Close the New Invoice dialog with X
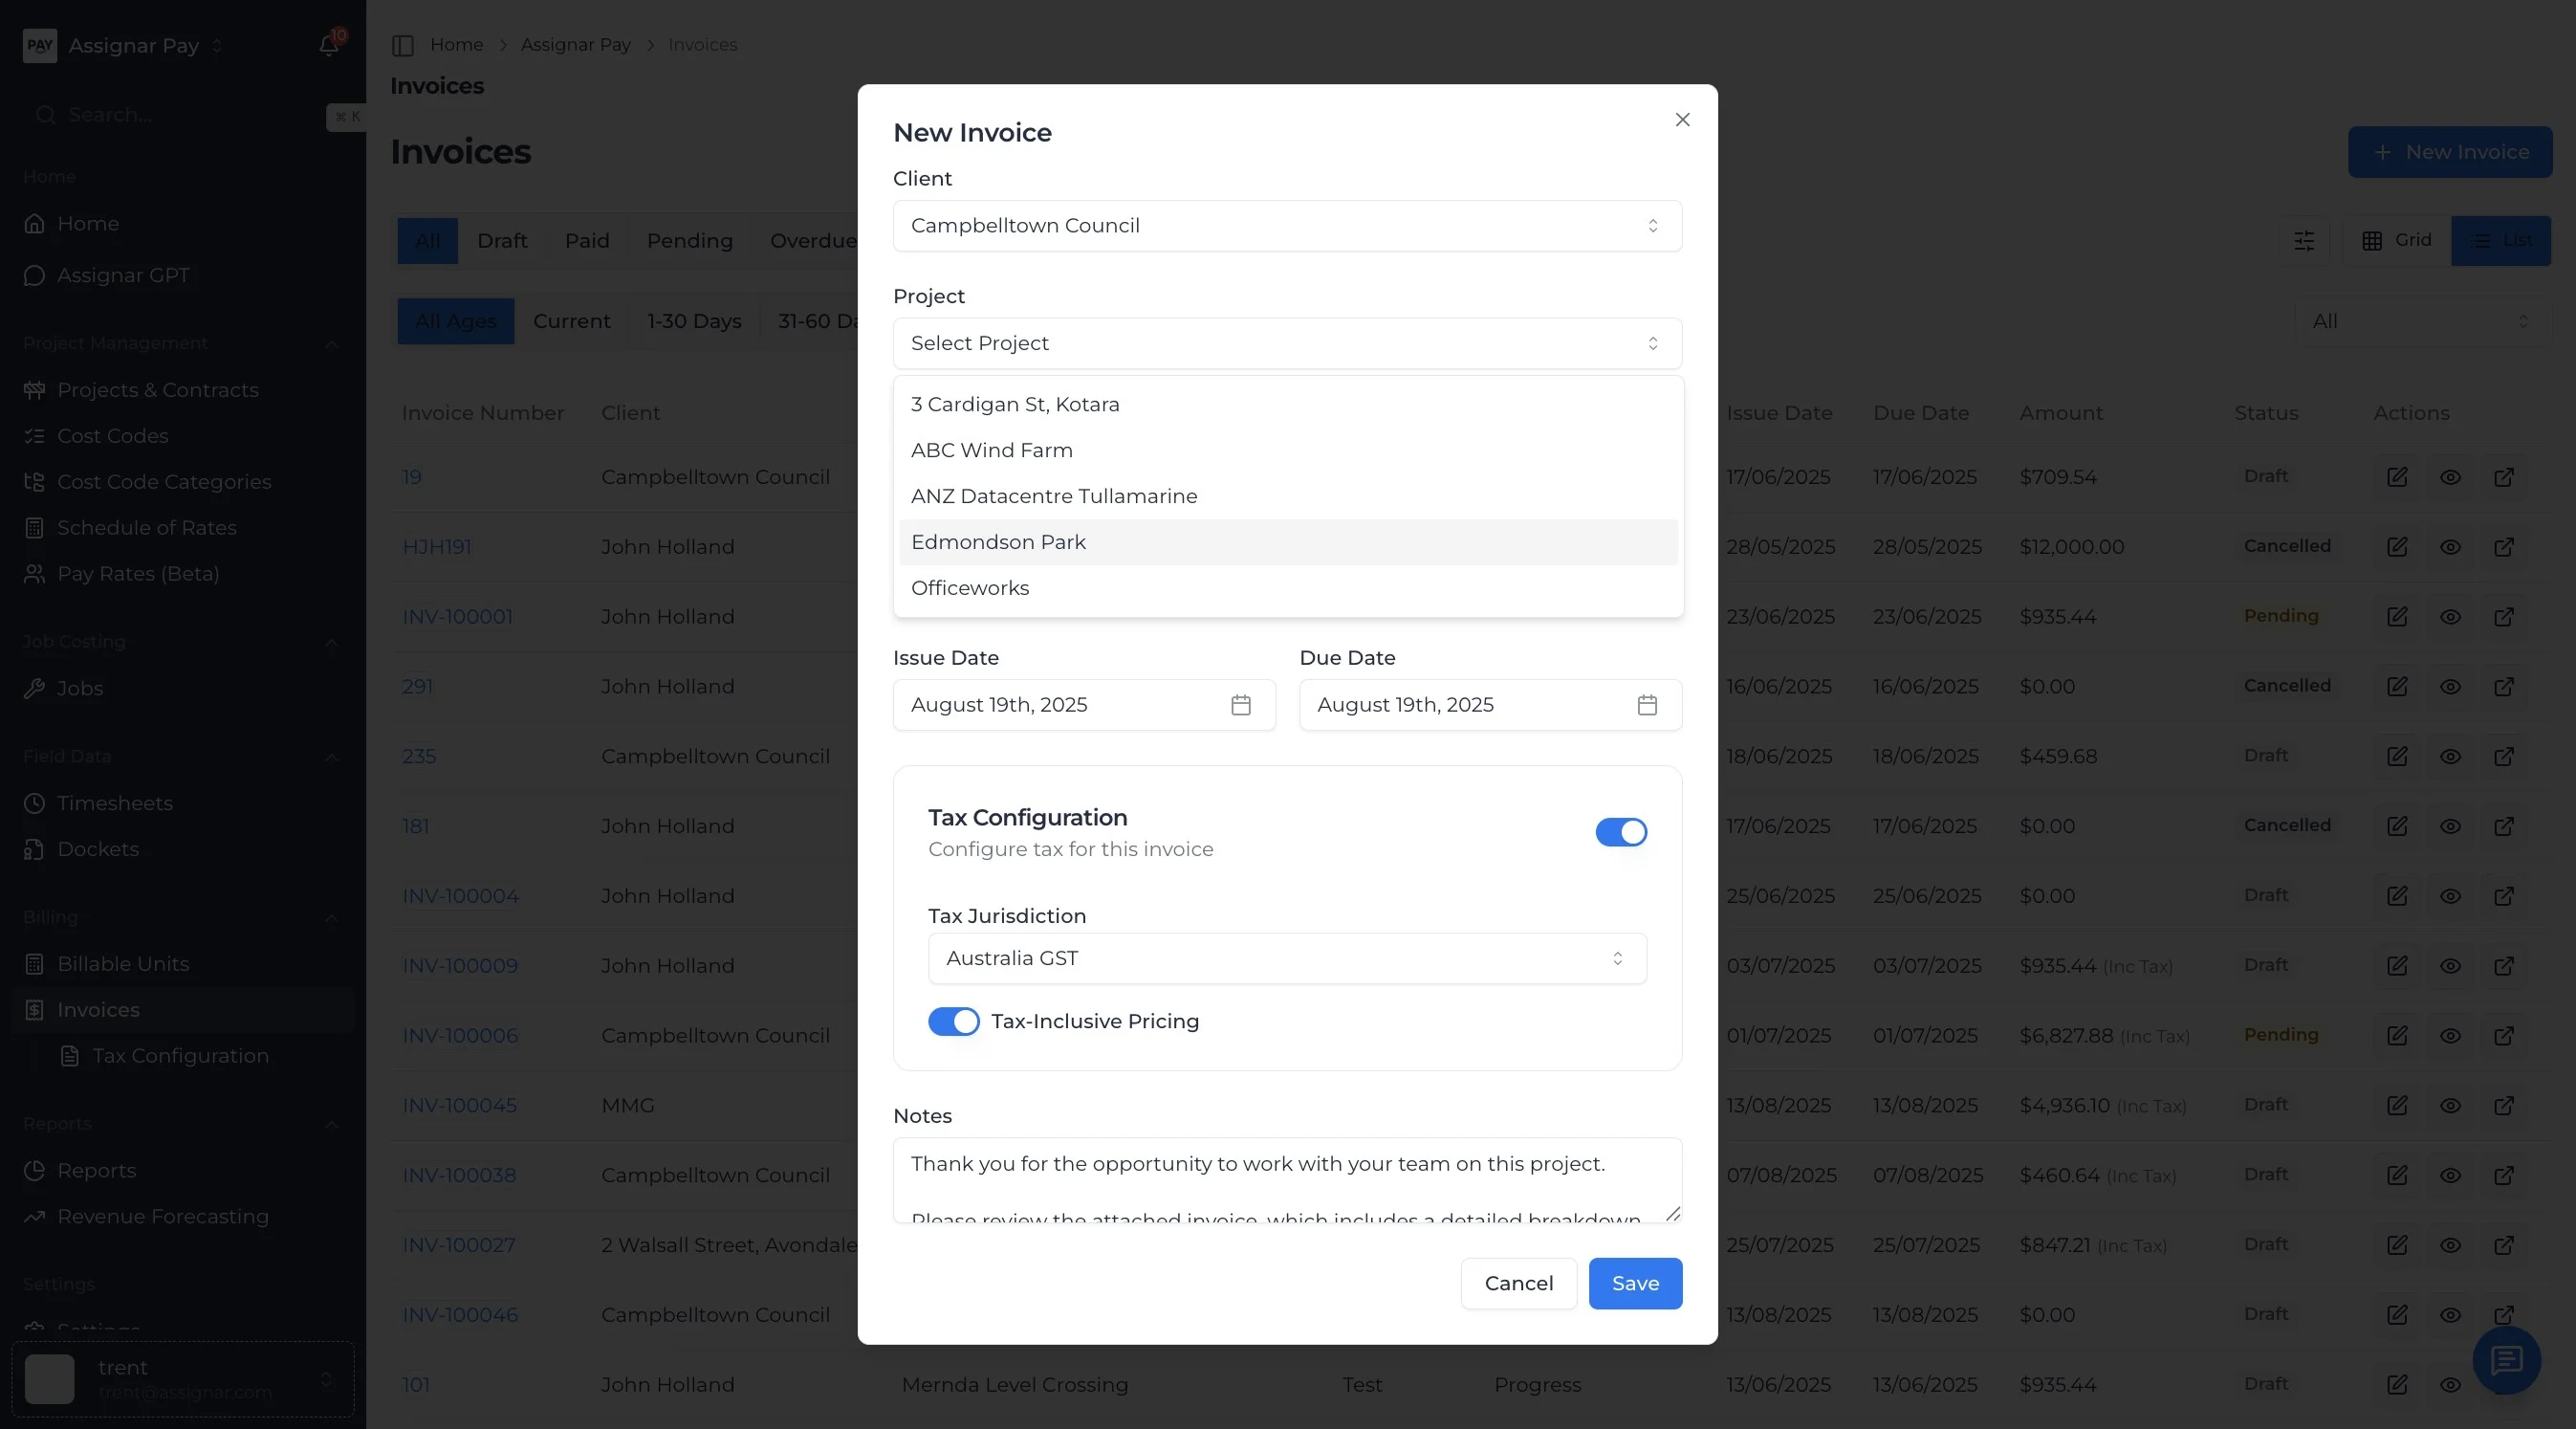The height and width of the screenshot is (1429, 2576). [1683, 120]
